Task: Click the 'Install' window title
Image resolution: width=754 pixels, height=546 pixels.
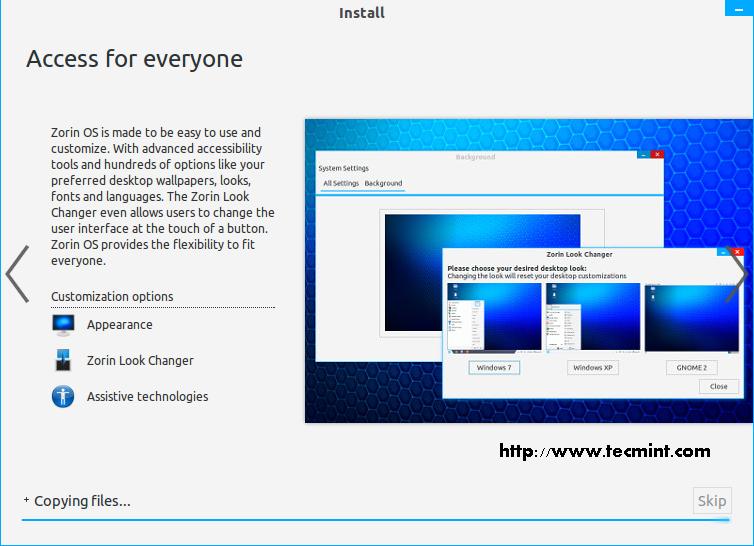Action: pos(362,13)
